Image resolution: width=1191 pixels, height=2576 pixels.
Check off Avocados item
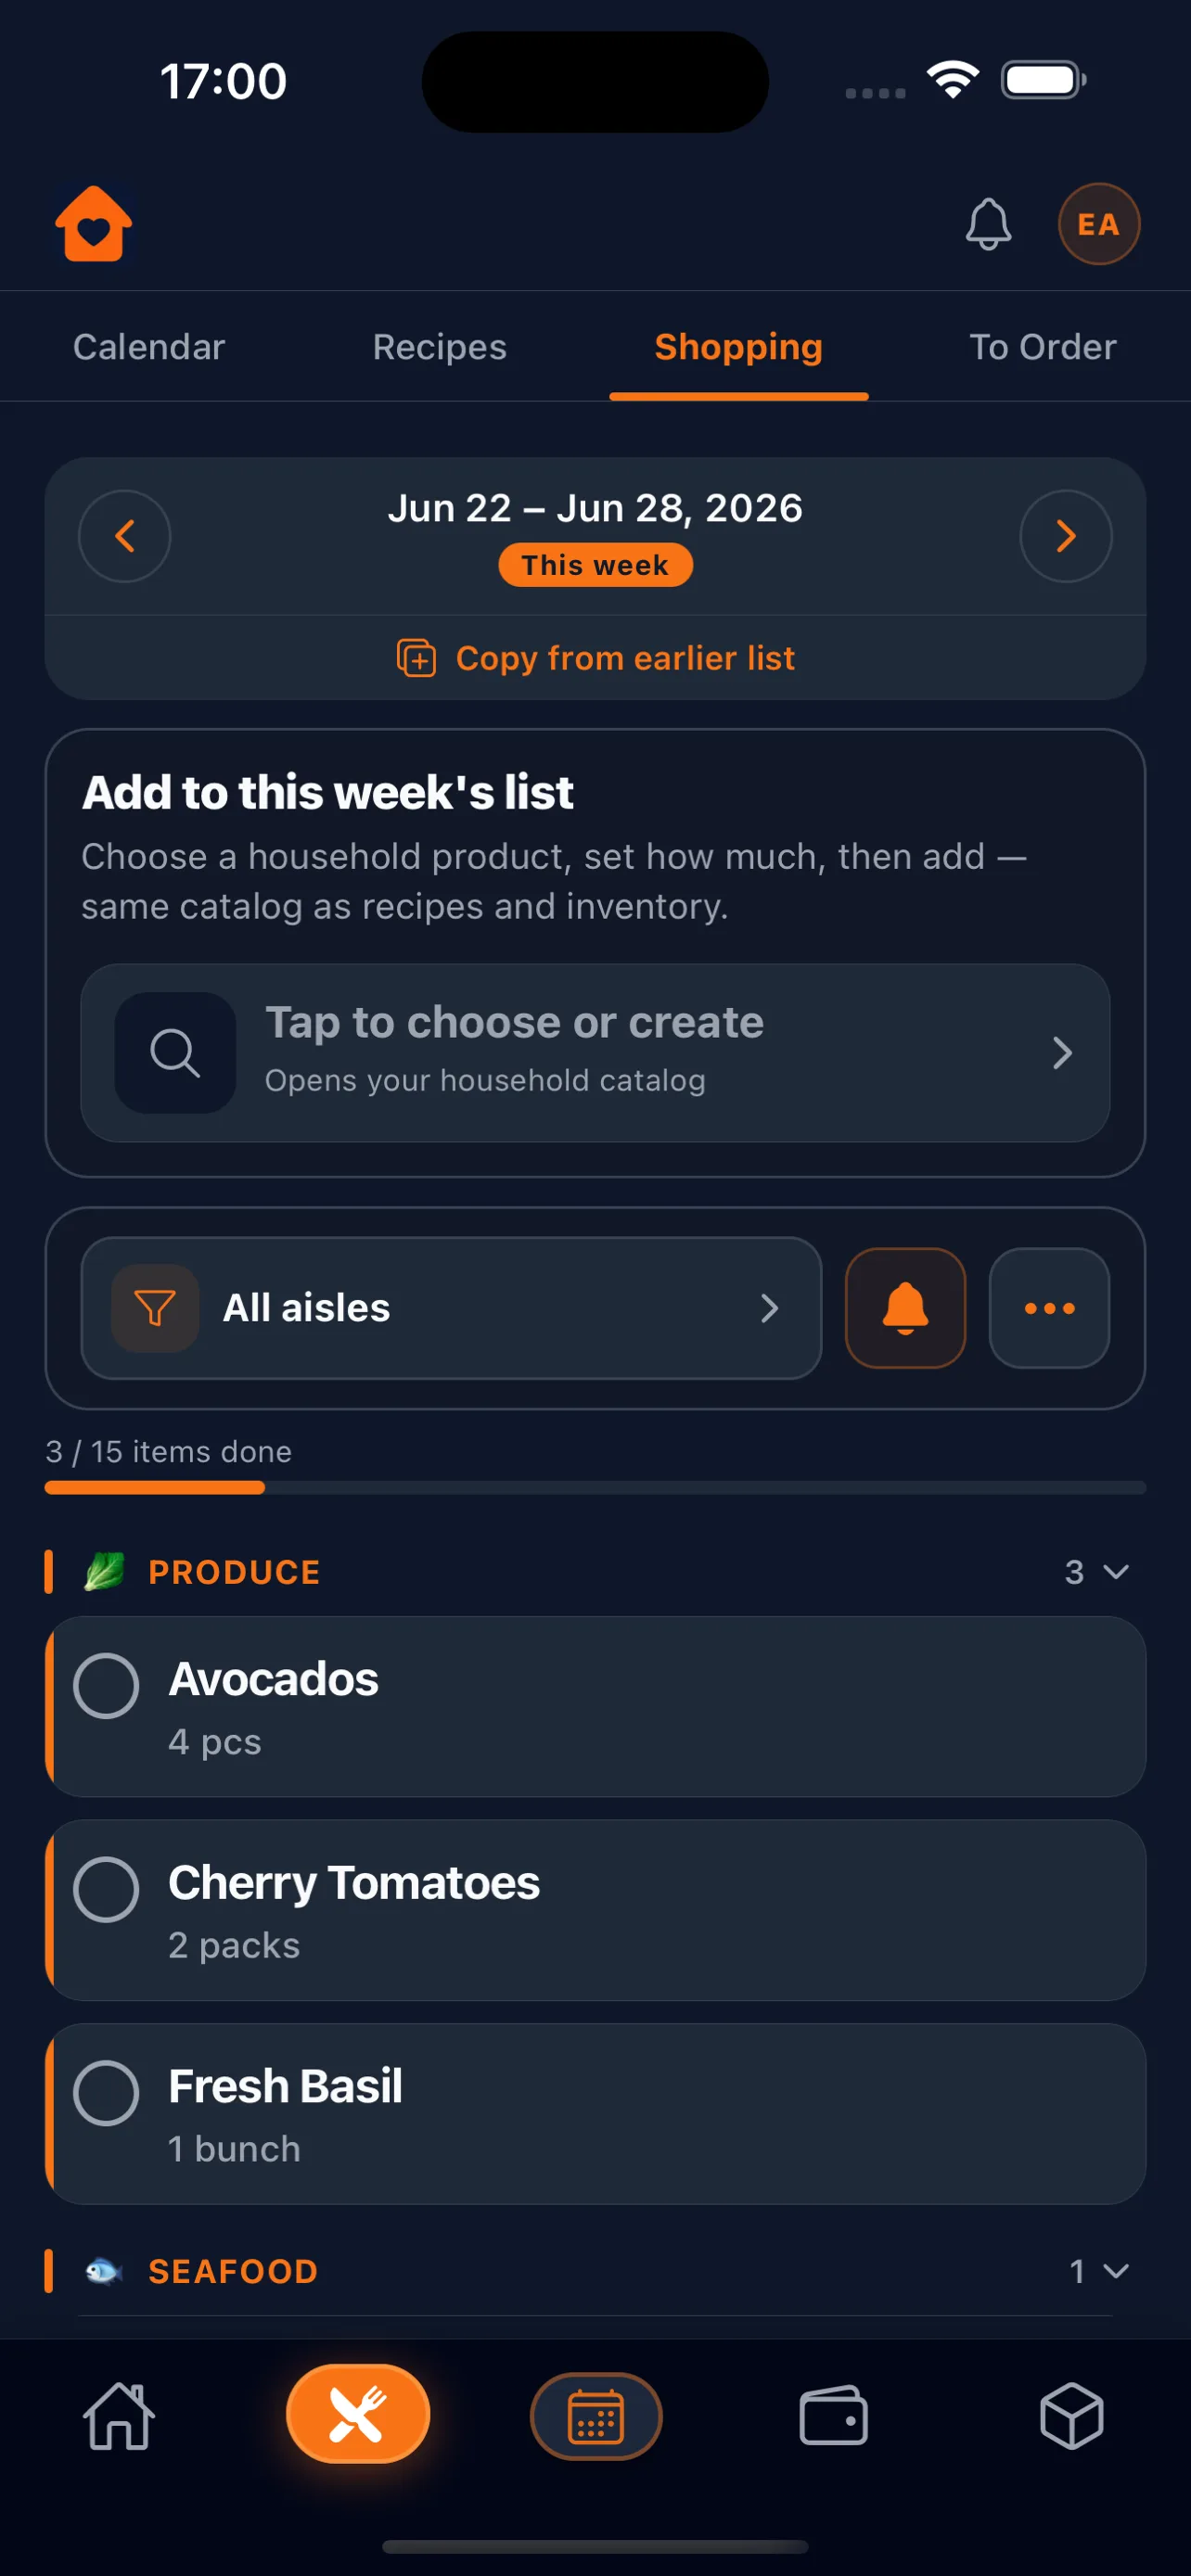[x=106, y=1686]
